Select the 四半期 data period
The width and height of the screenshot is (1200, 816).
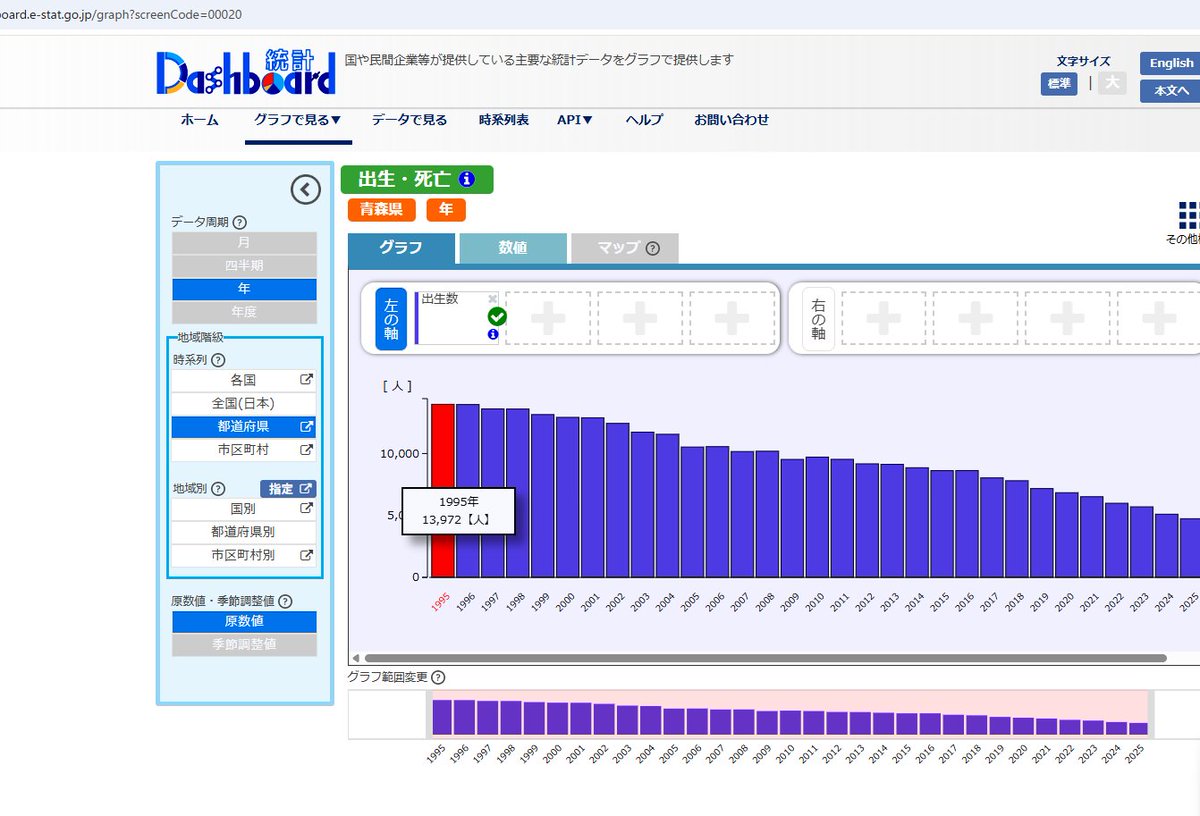pos(244,266)
